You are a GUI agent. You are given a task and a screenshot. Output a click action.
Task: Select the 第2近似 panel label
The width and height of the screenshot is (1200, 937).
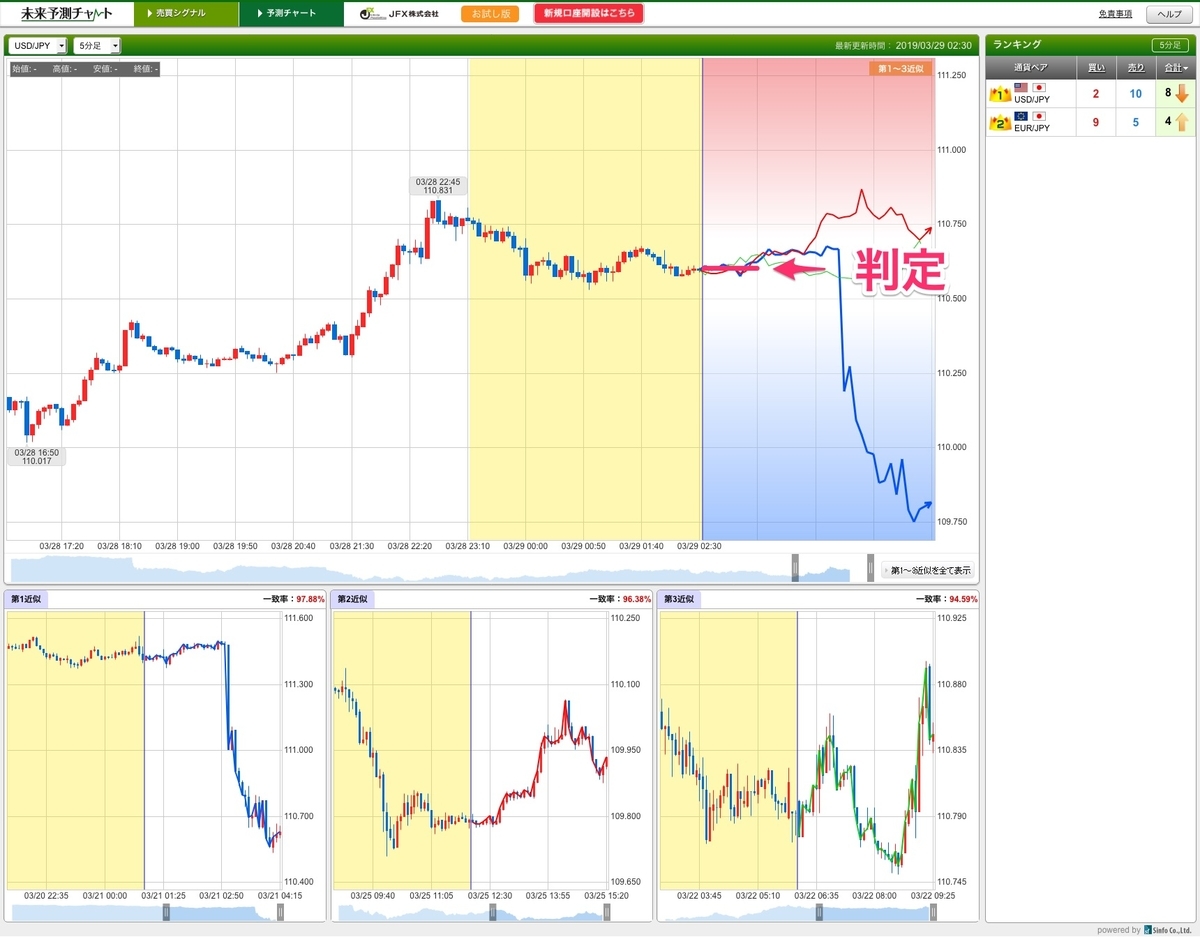[353, 599]
